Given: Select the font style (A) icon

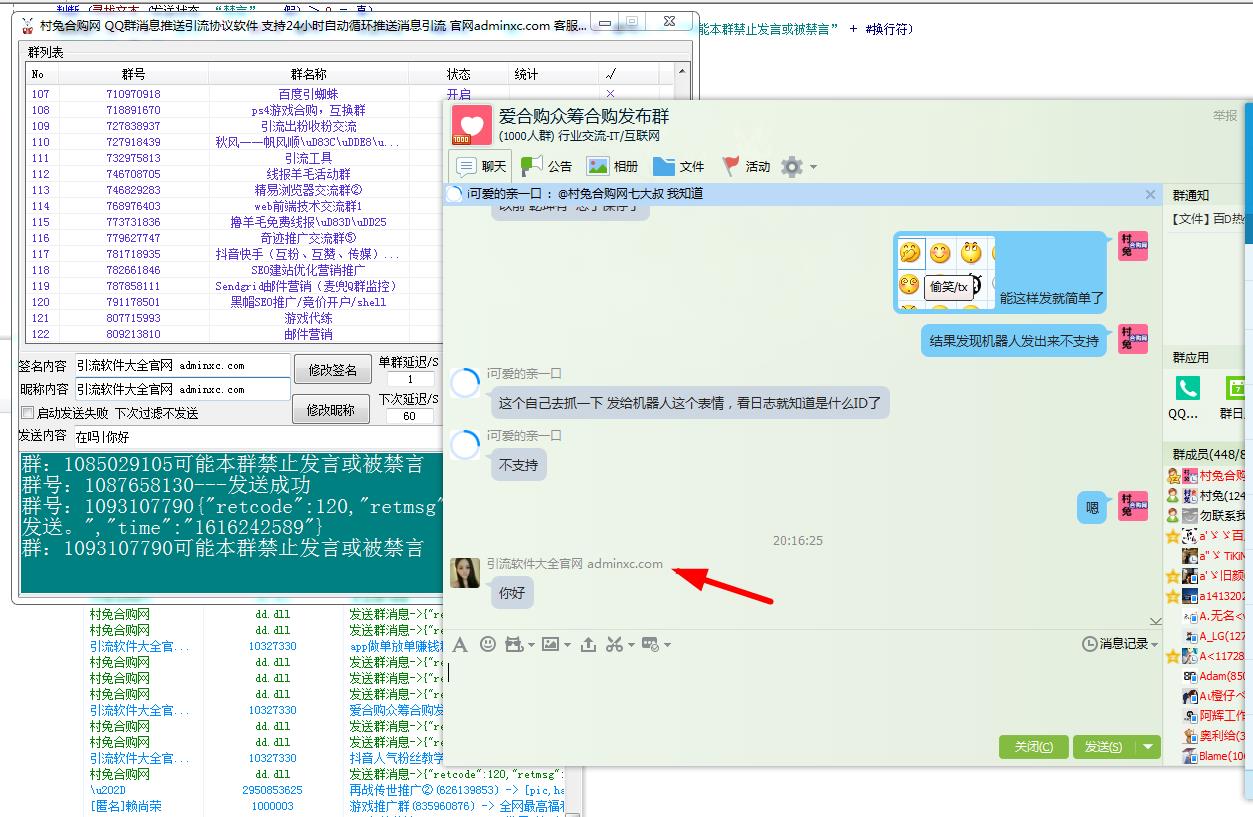Looking at the screenshot, I should pyautogui.click(x=460, y=644).
